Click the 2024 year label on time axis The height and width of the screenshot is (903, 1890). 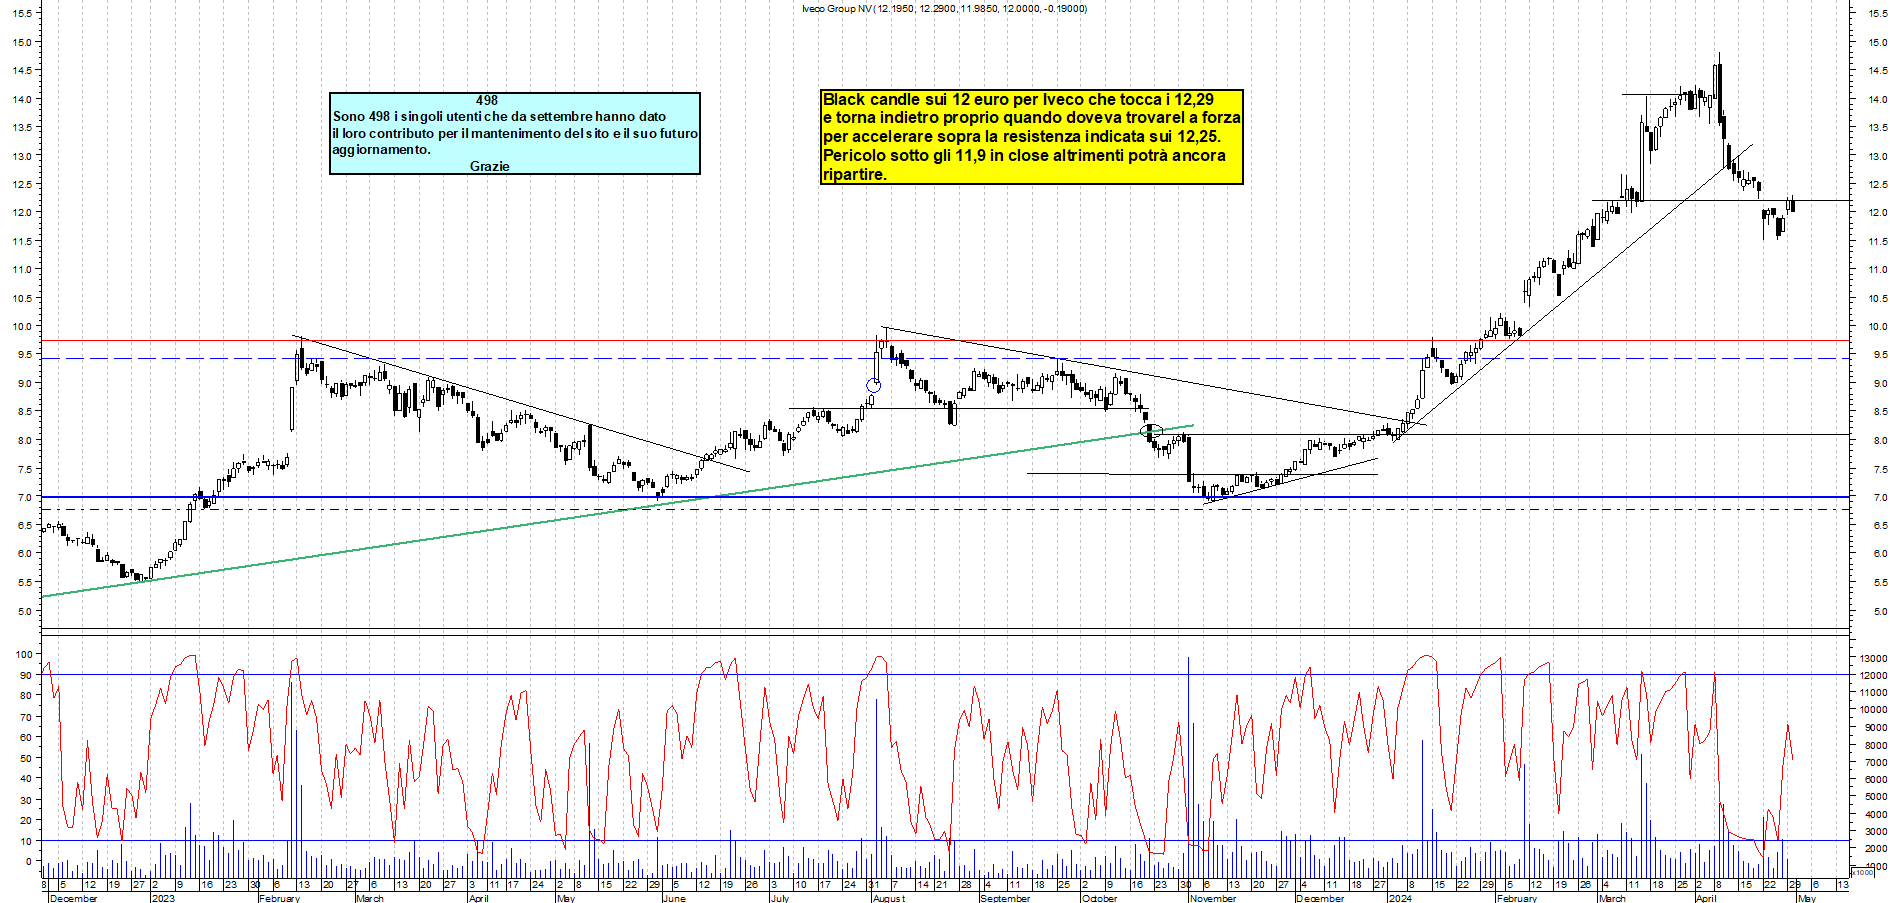click(1400, 898)
